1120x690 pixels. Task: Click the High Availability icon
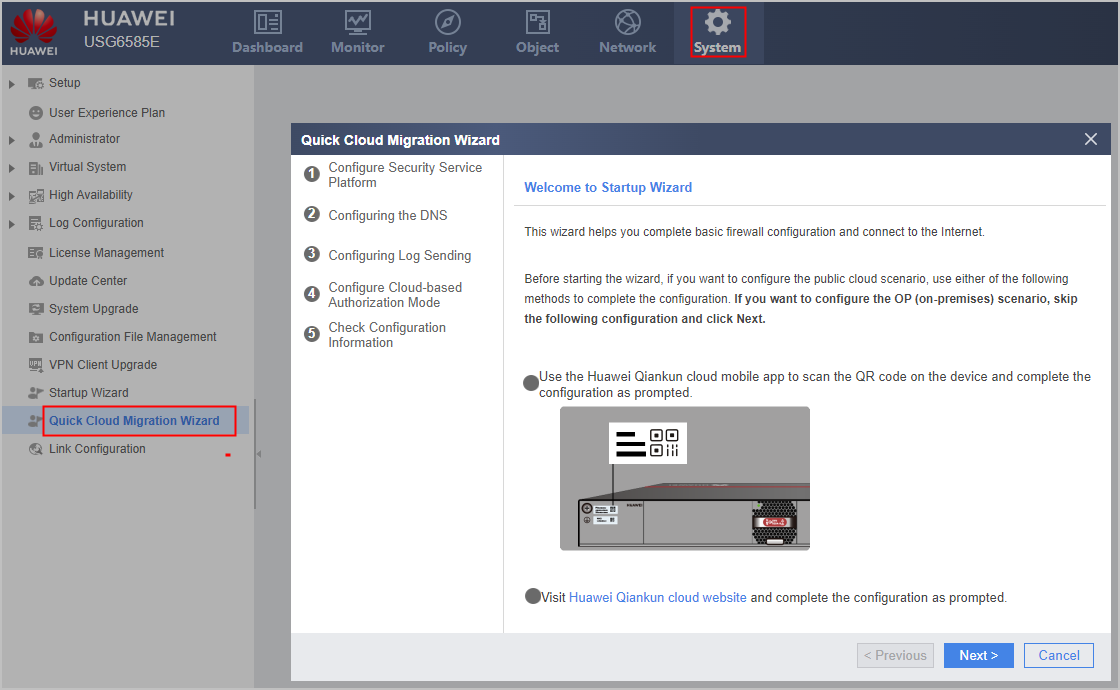(36, 196)
